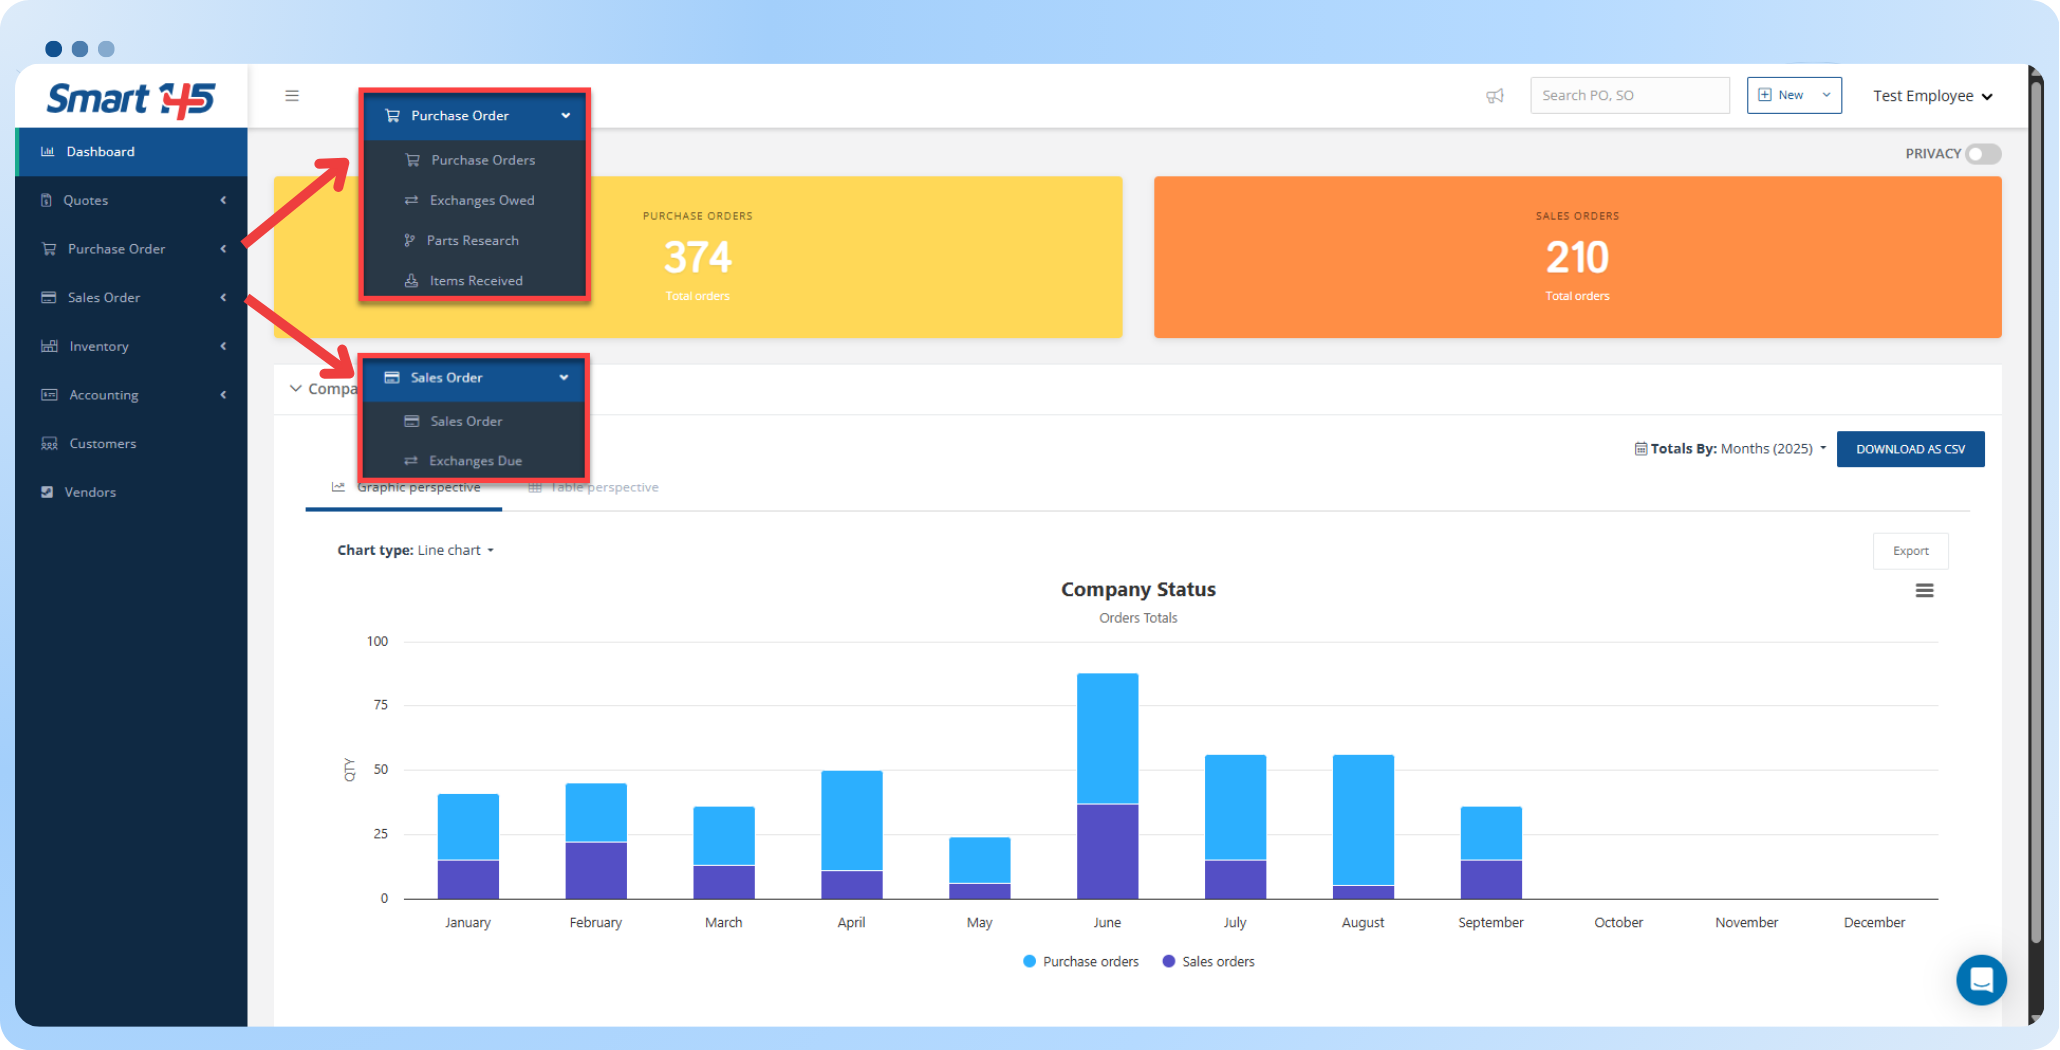Screen dimensions: 2060x1050
Task: Click the June purchase orders bar
Action: tap(1107, 738)
